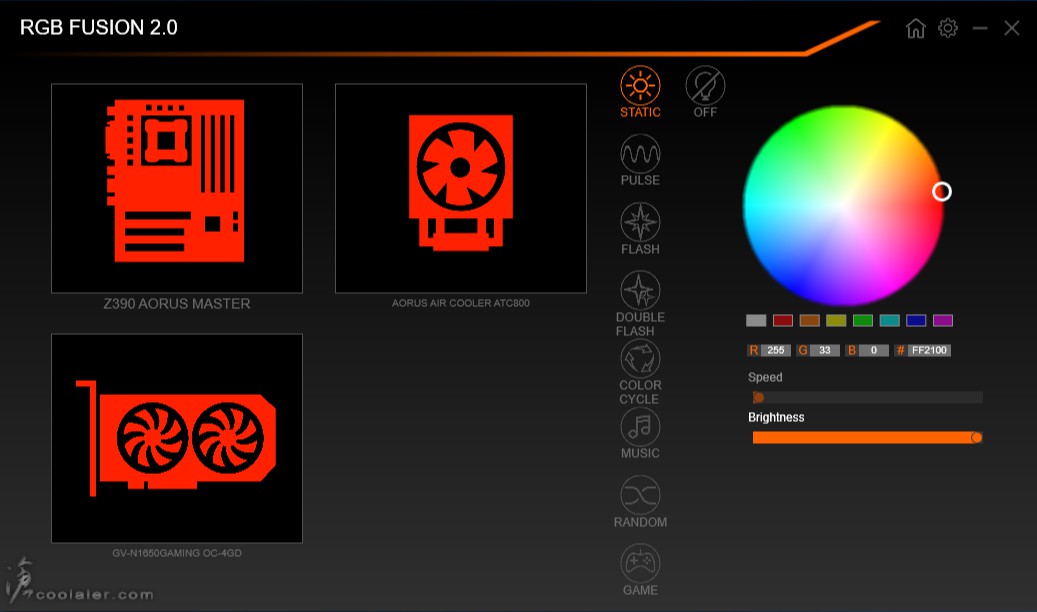
Task: Close the RGB Fusion window
Action: pos(1012,28)
